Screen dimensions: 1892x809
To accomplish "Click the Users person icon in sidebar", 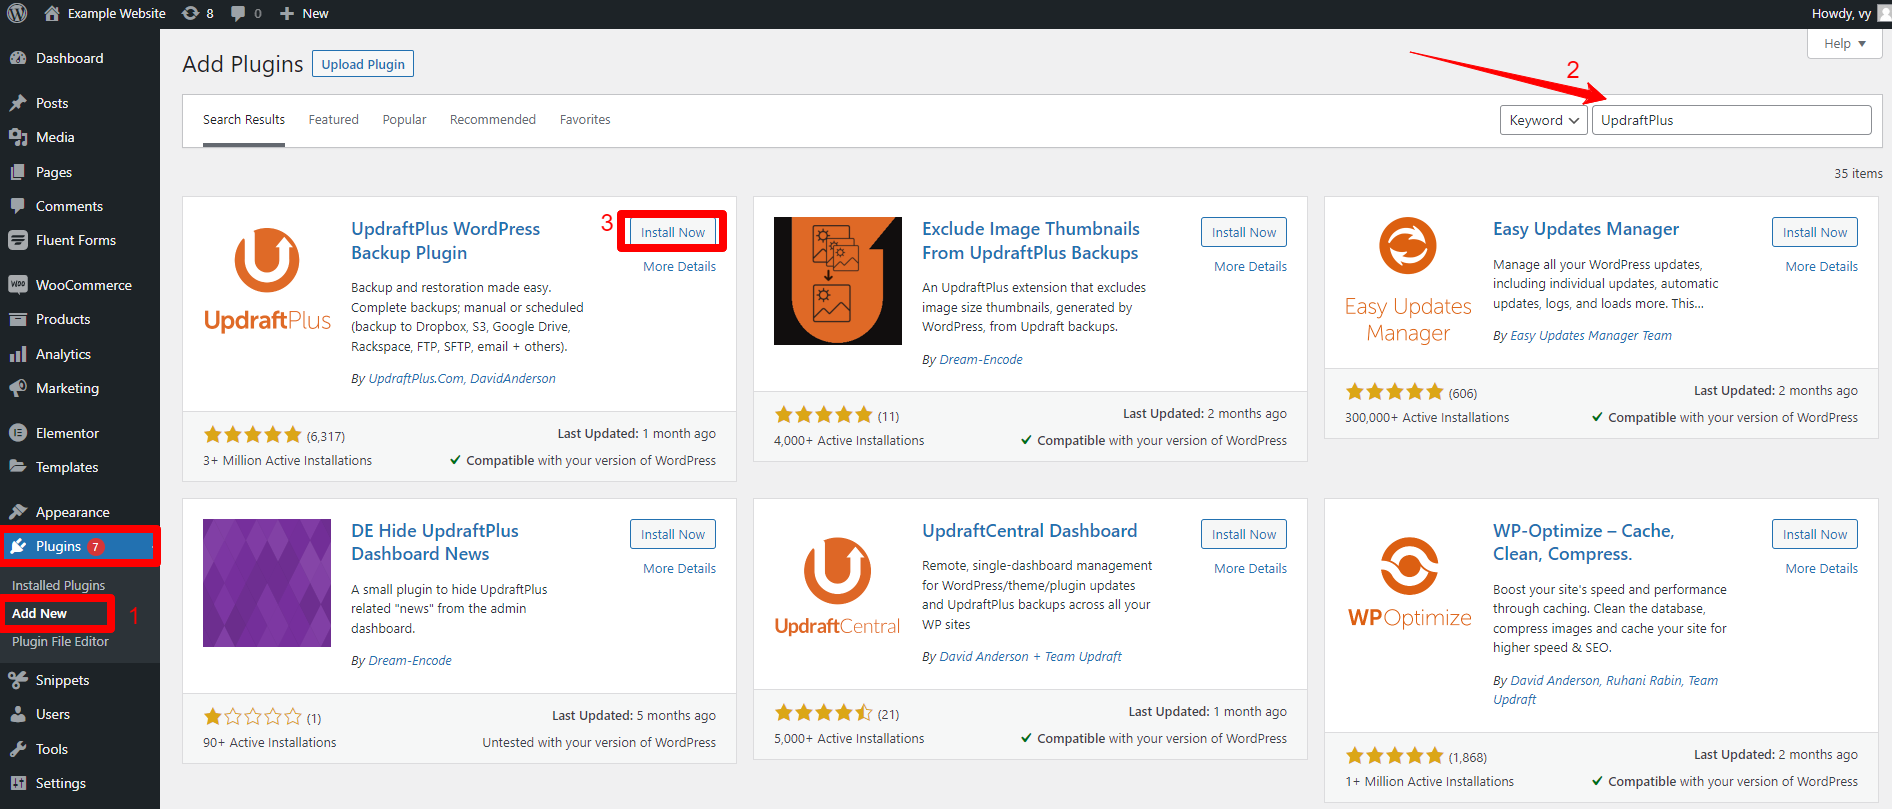I will tap(18, 714).
